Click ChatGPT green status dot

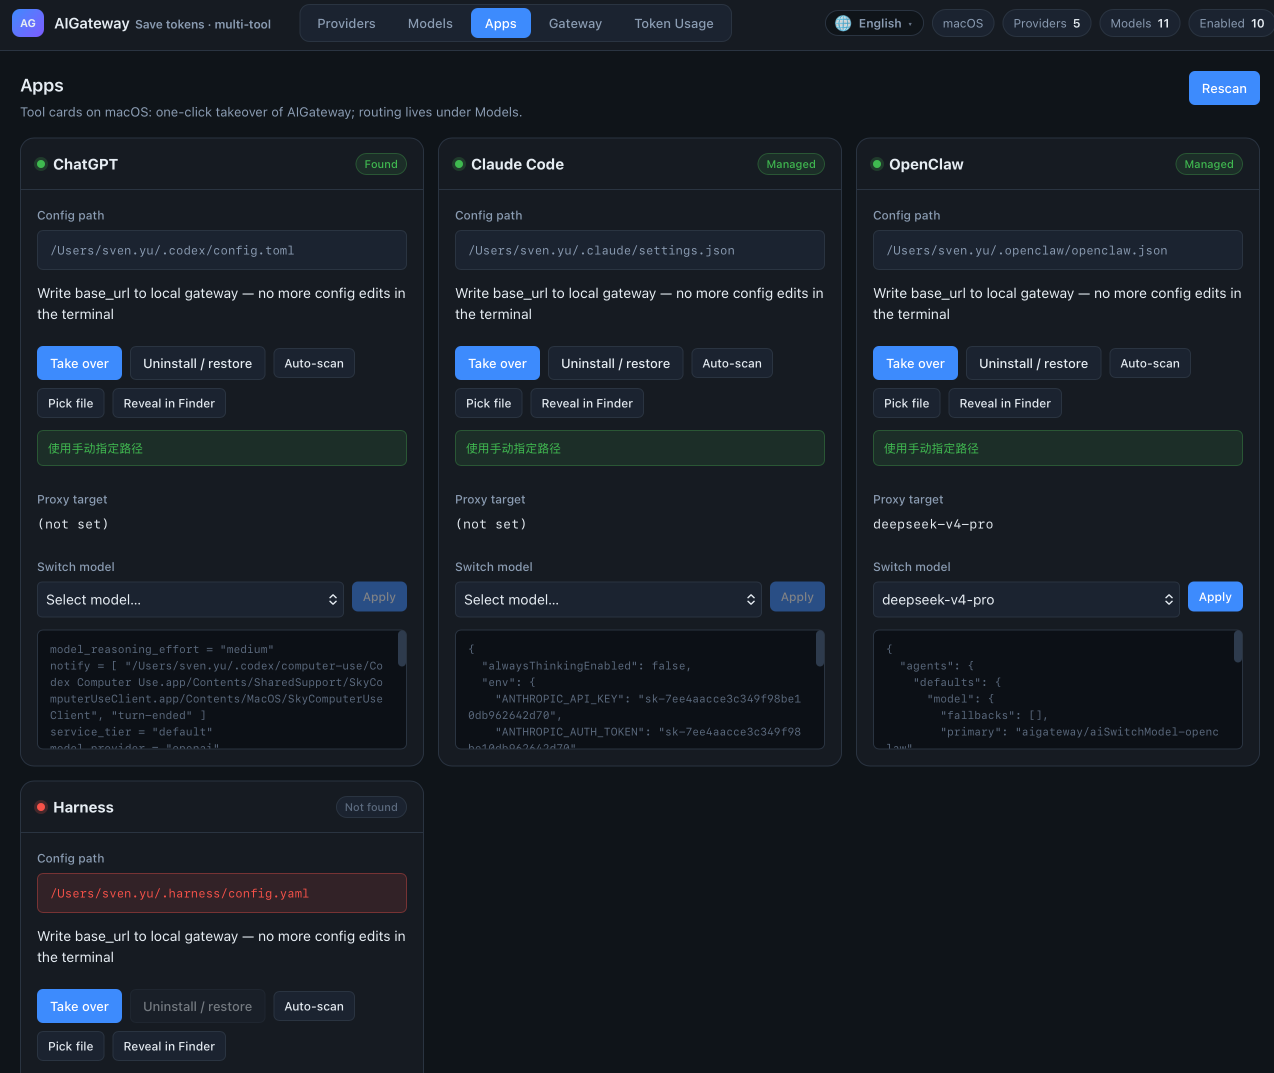click(x=41, y=164)
